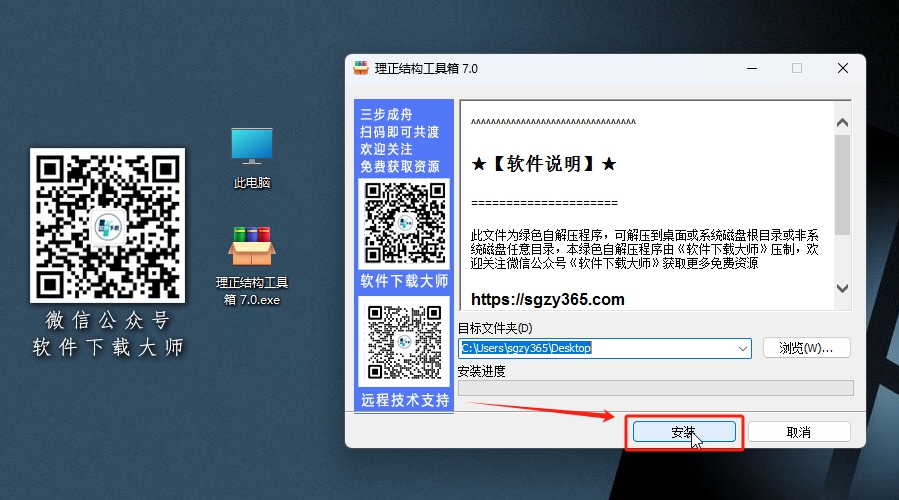This screenshot has height=500, width=899.
Task: Click the maximize button of installer window
Action: (x=797, y=68)
